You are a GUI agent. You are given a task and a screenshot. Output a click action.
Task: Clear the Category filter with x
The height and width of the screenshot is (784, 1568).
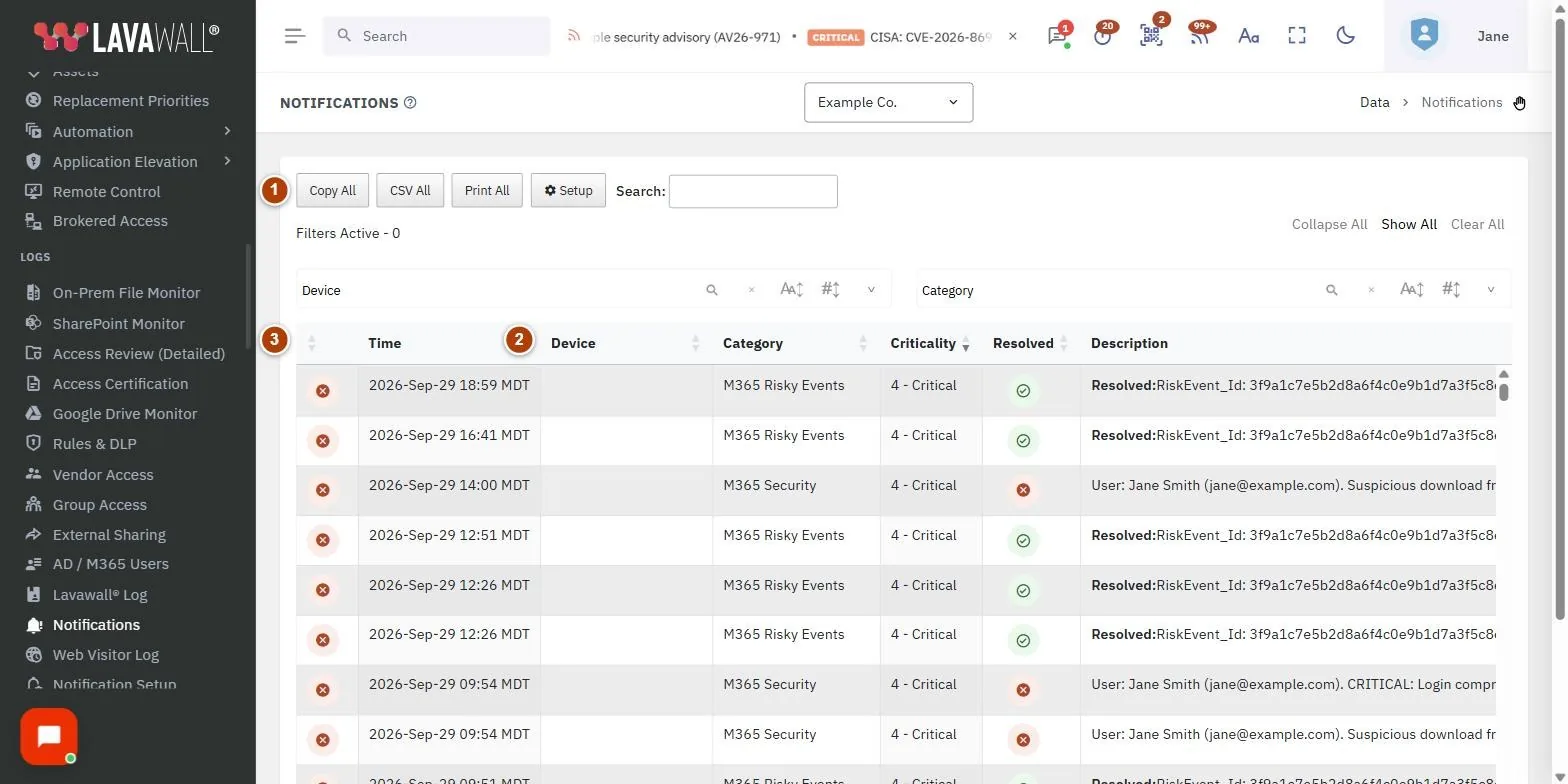1371,290
